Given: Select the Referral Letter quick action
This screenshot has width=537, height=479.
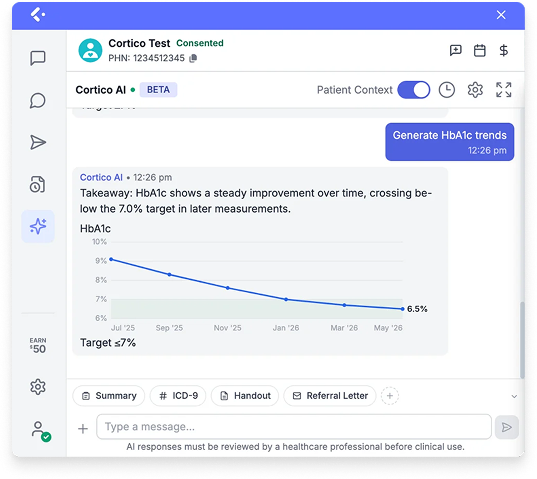Looking at the screenshot, I should pos(330,396).
